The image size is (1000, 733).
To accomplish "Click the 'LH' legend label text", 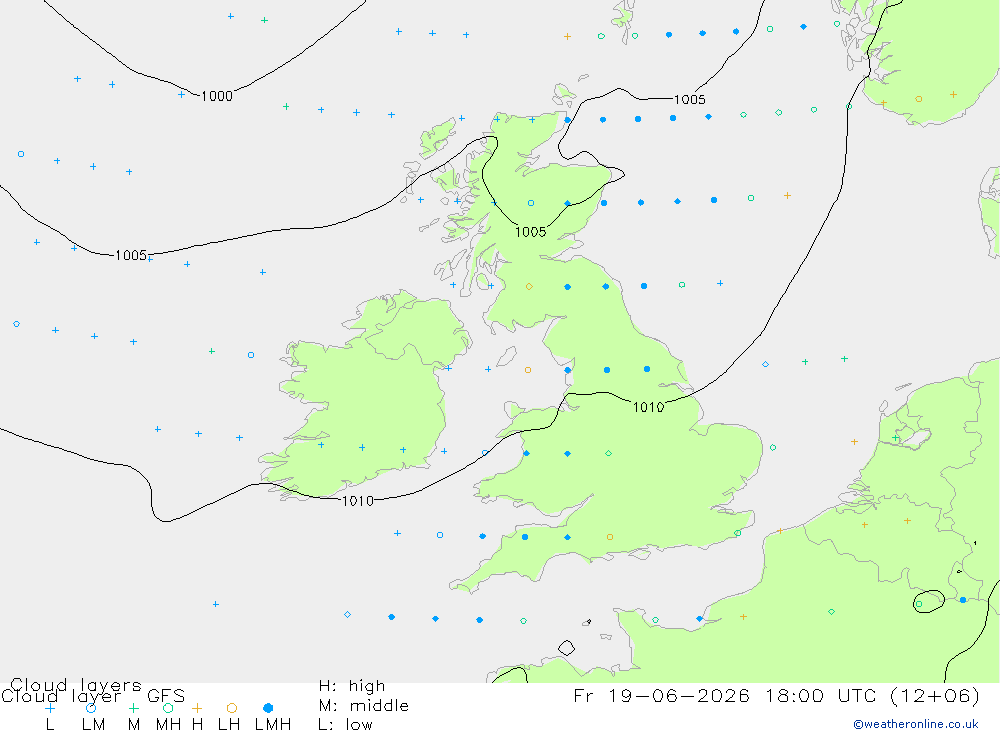I will [x=229, y=725].
